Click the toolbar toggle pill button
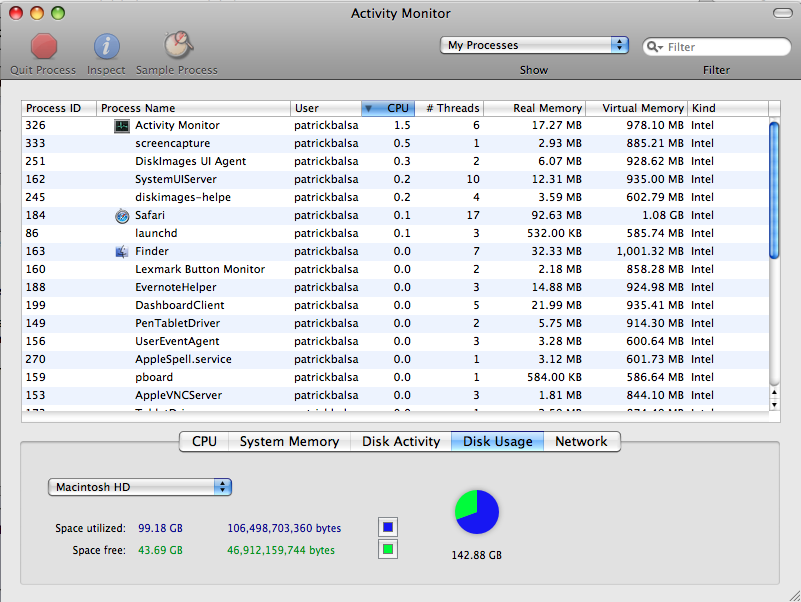 [783, 13]
